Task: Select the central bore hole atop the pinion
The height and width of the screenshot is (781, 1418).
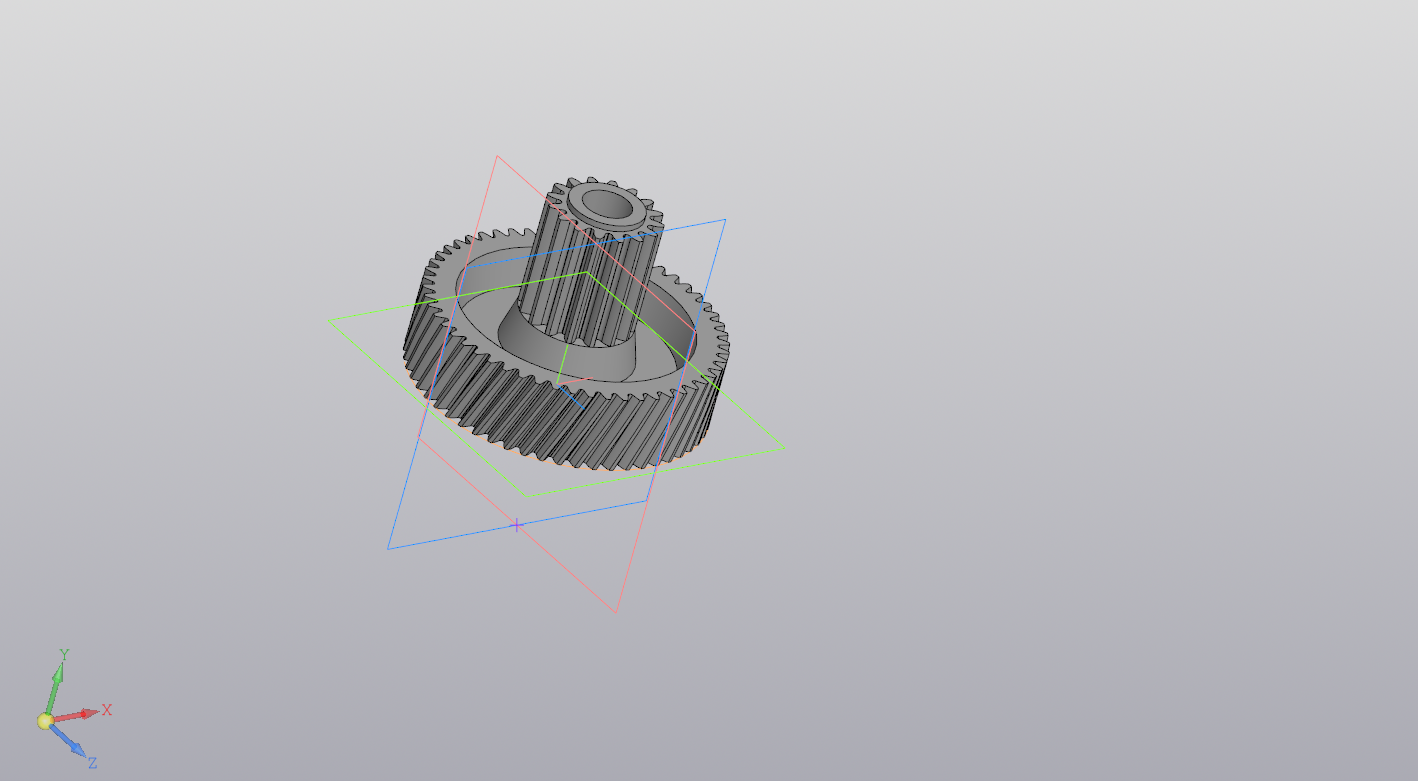Action: [607, 206]
